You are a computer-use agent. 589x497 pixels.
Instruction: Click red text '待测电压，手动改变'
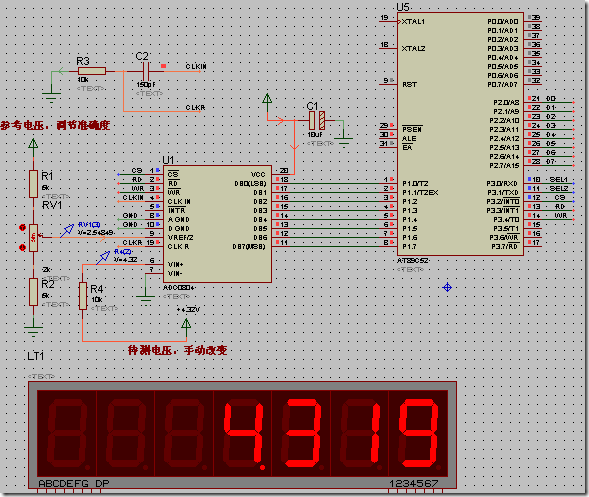coord(177,350)
